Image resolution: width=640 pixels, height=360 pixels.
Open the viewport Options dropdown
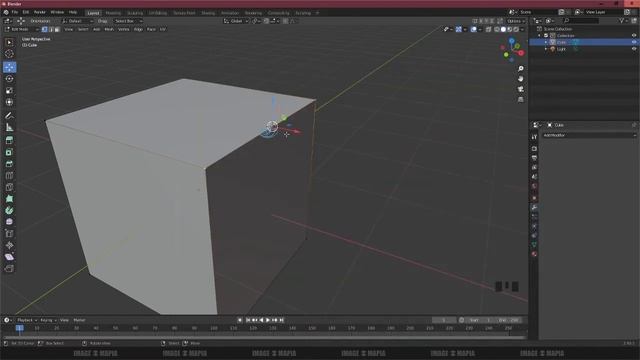(516, 21)
